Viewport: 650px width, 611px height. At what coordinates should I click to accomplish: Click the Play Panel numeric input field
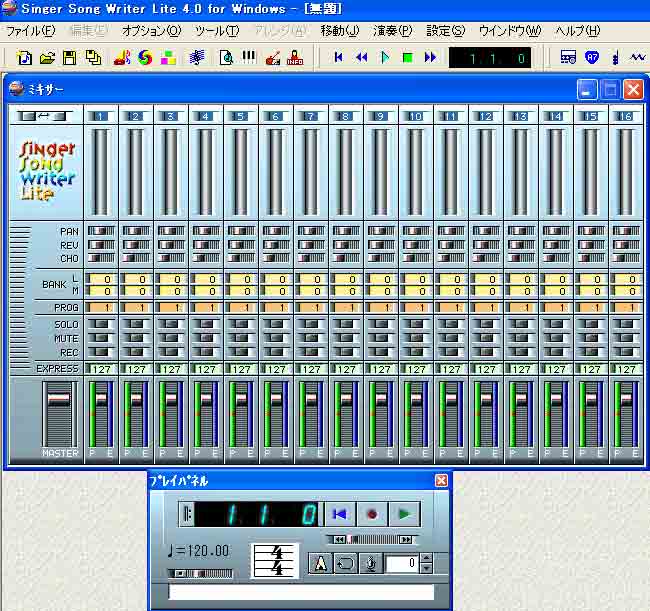401,563
